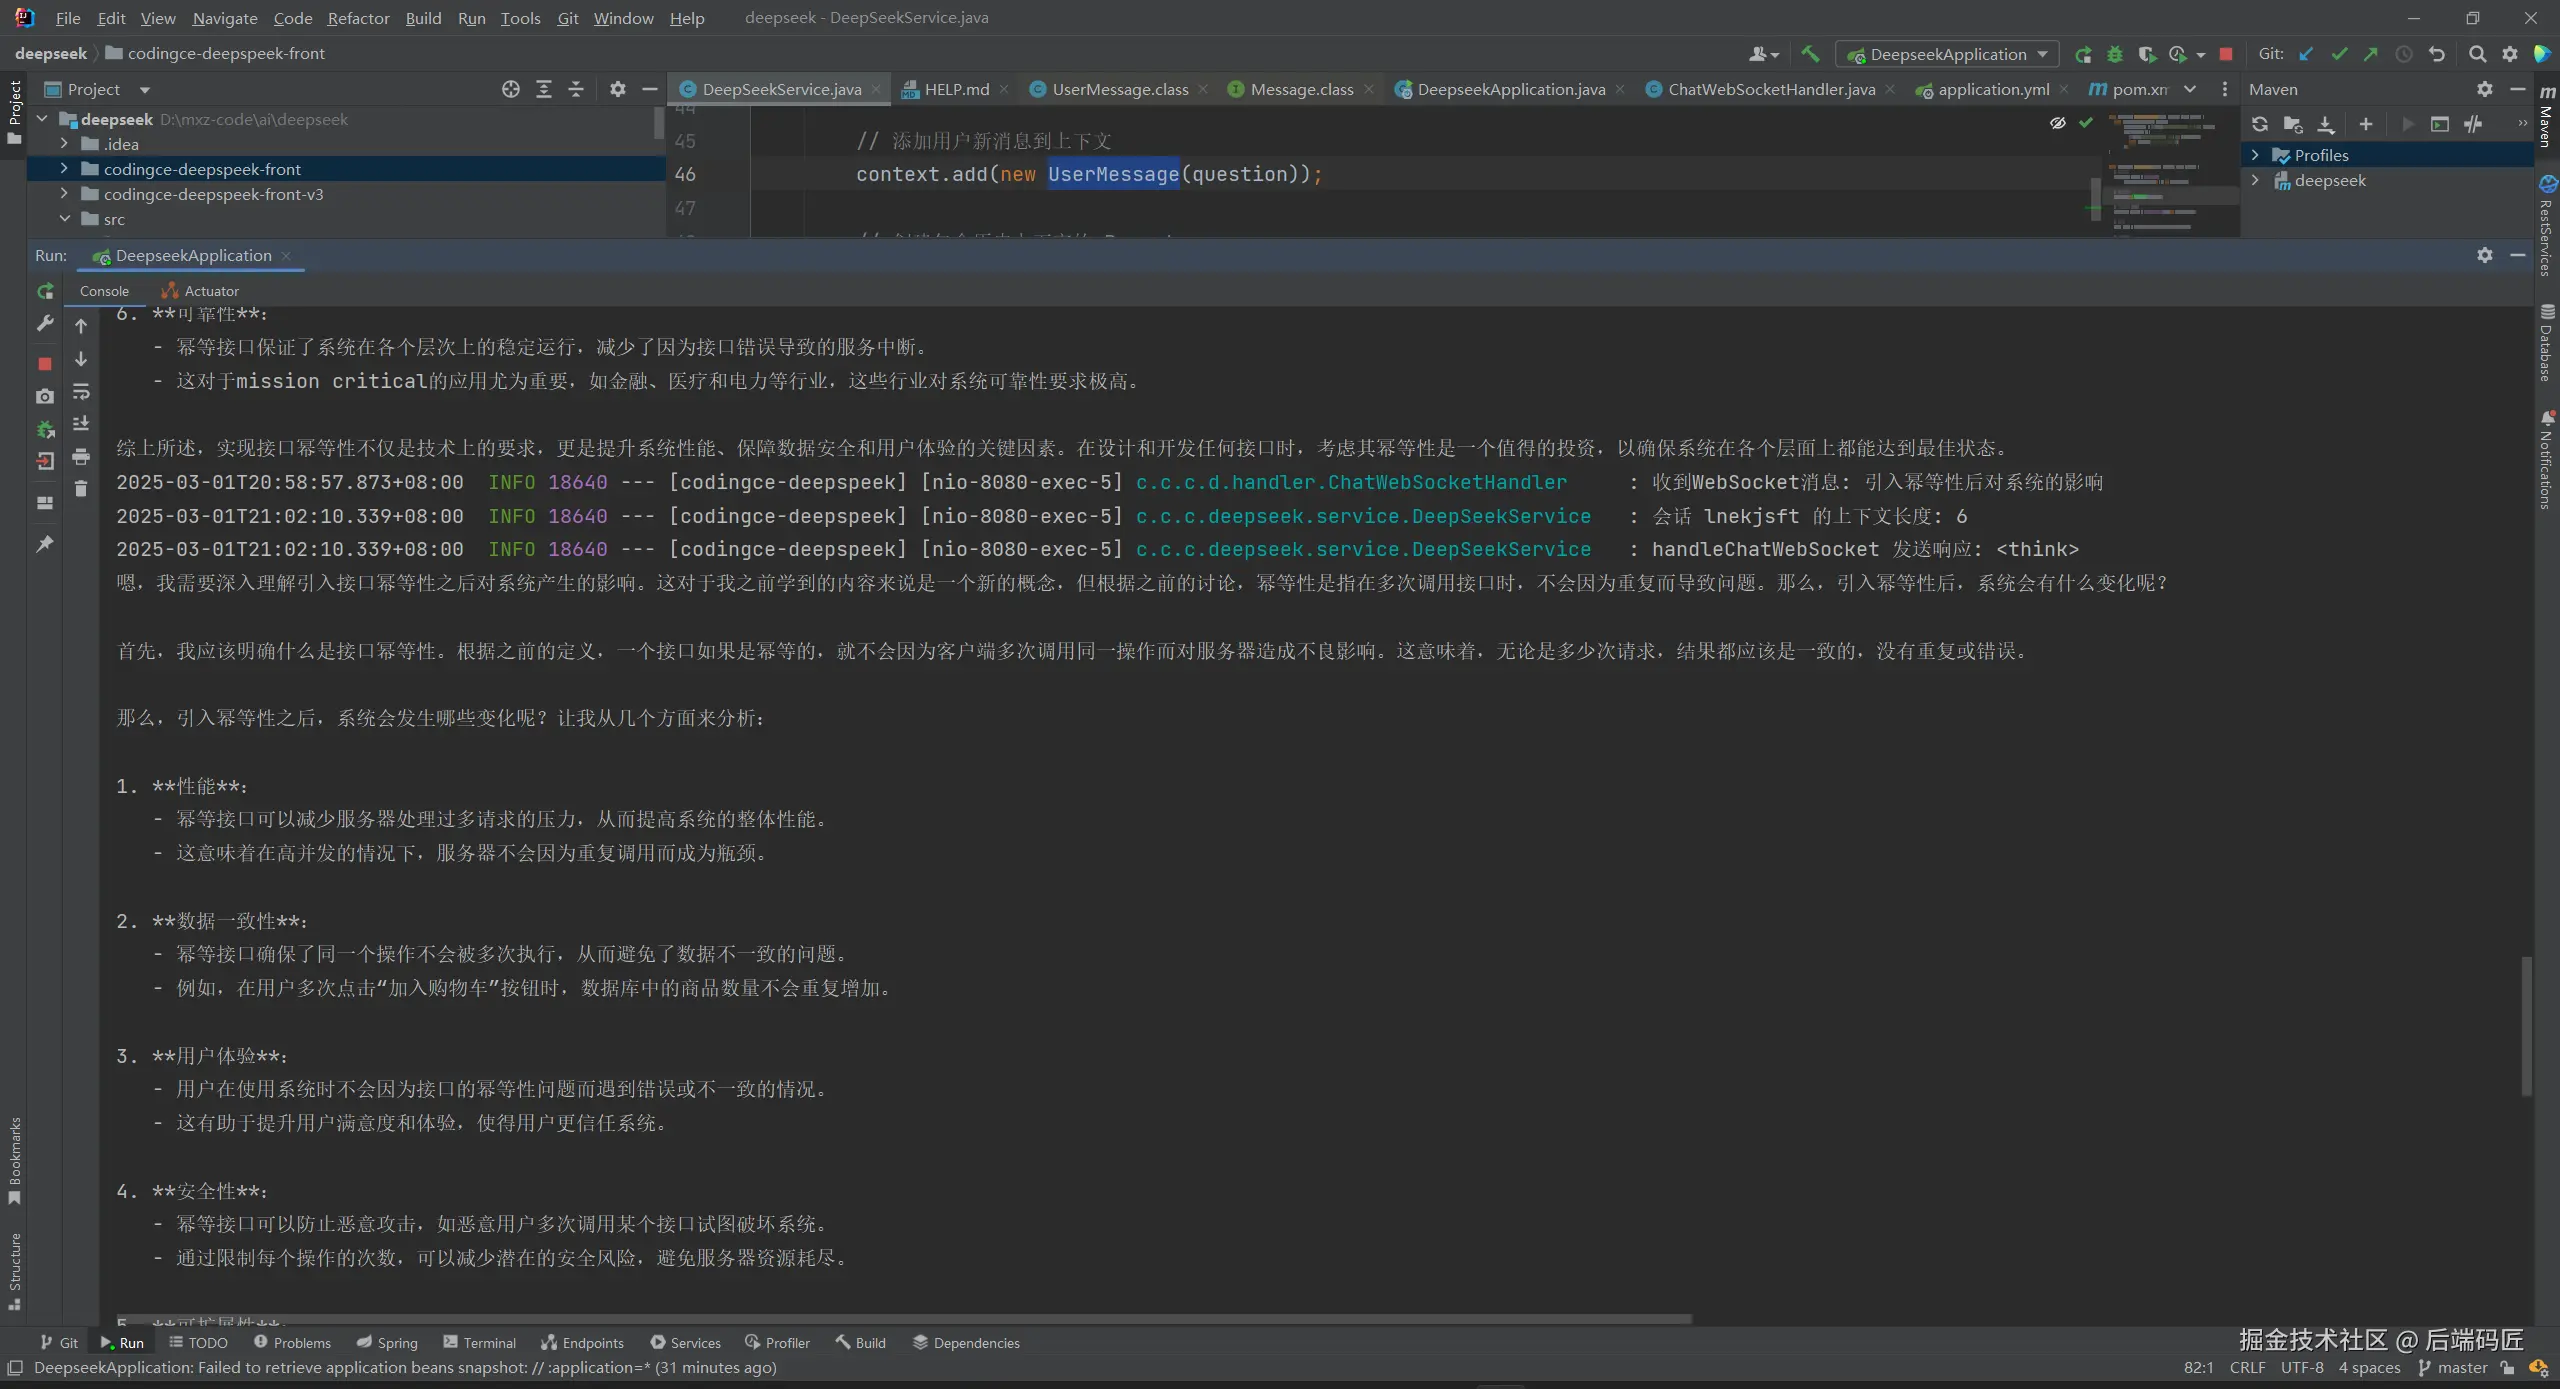Reload all Maven projects
The width and height of the screenshot is (2560, 1389).
coord(2260,124)
